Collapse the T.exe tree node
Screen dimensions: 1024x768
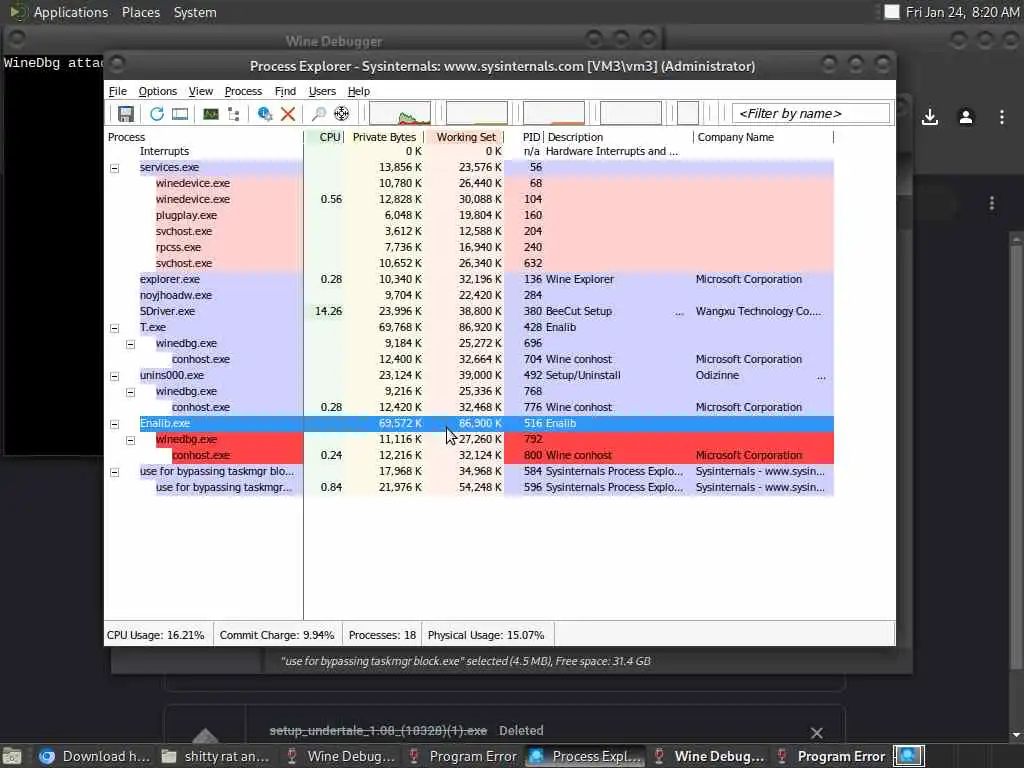click(x=115, y=328)
